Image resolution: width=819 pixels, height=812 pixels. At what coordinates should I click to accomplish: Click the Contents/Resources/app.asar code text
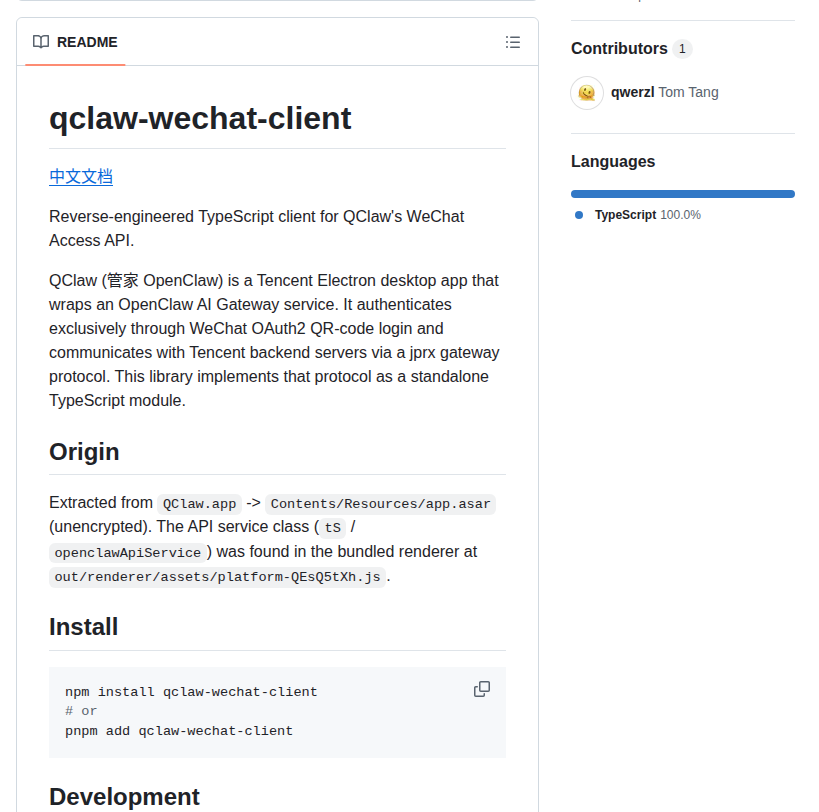coord(380,504)
